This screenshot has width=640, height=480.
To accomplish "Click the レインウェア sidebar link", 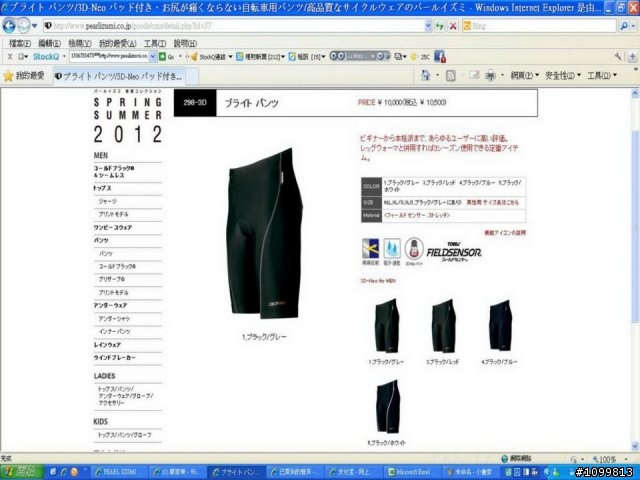I will coord(107,345).
